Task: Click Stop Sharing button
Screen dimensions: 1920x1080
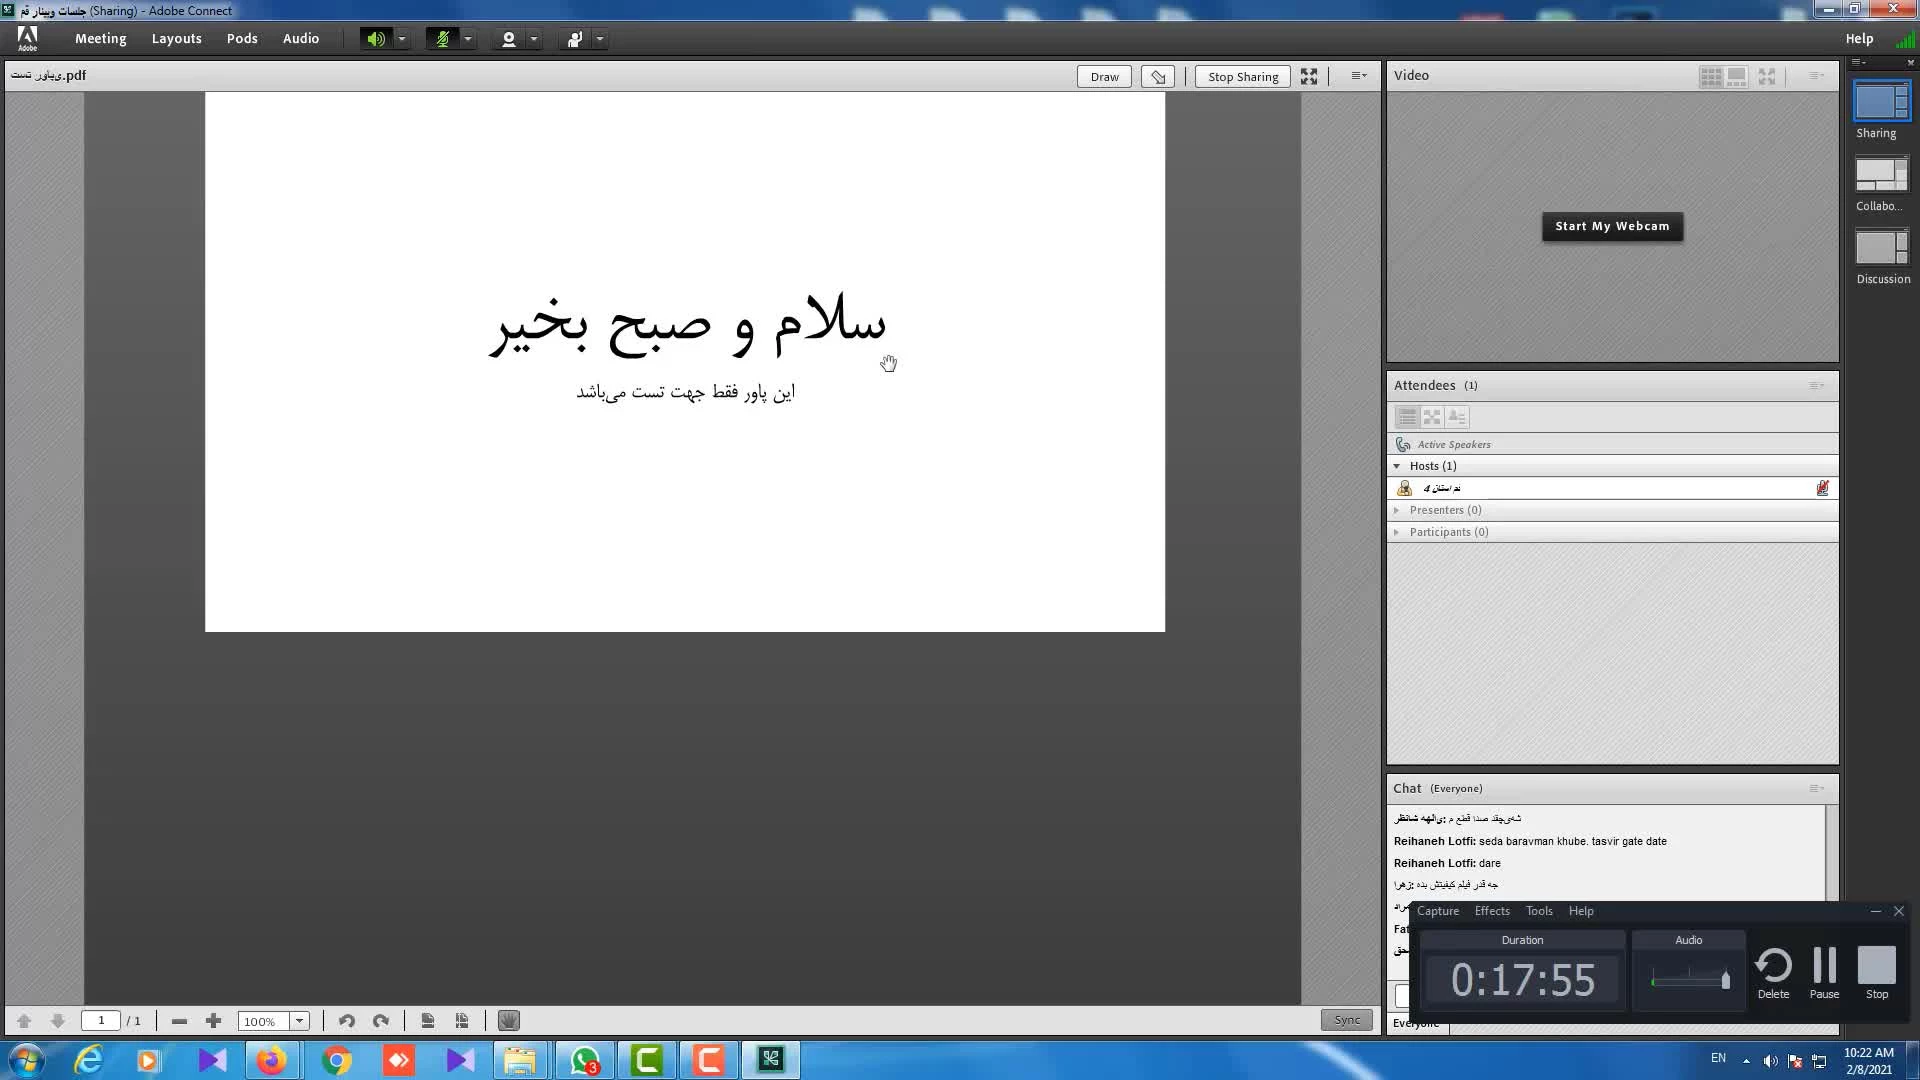Action: pyautogui.click(x=1243, y=77)
